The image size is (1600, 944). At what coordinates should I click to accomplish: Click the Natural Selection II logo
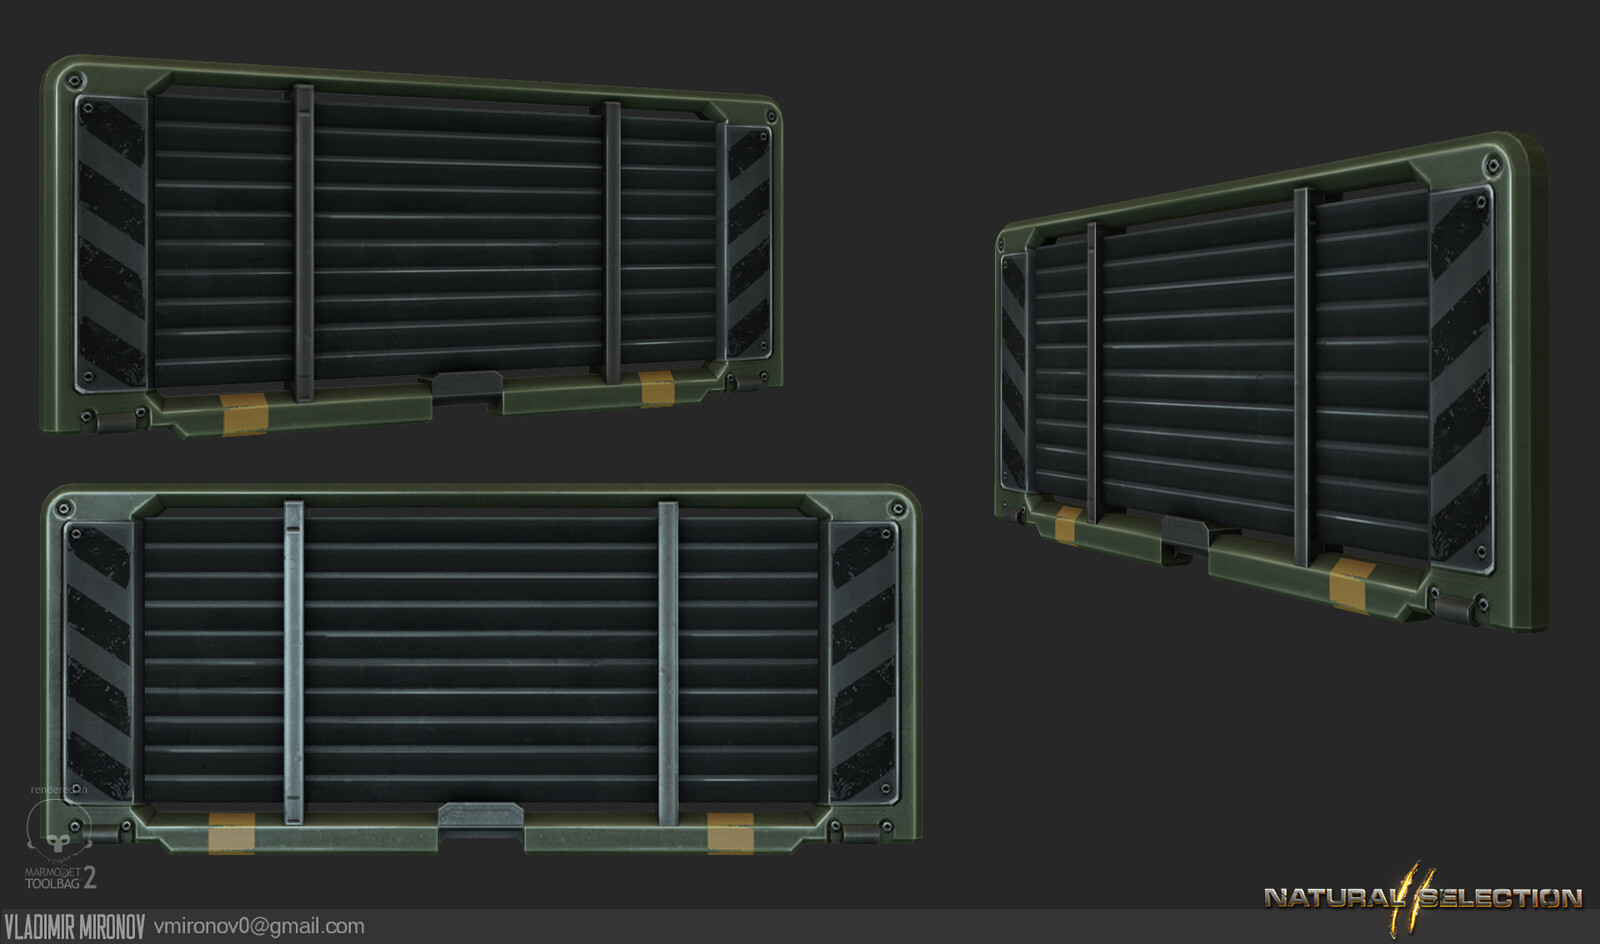tap(1423, 897)
